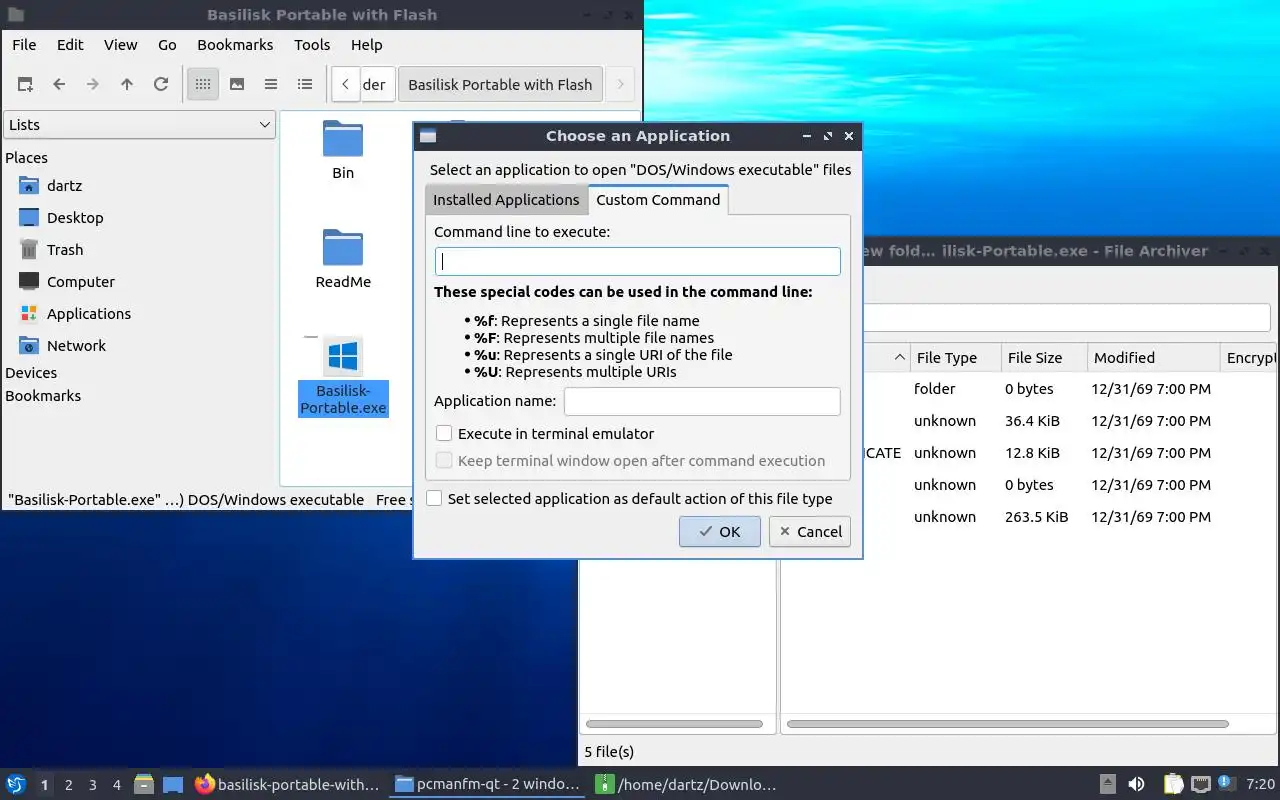Switch to icon view in file manager toolbar
The image size is (1280, 800).
point(203,85)
